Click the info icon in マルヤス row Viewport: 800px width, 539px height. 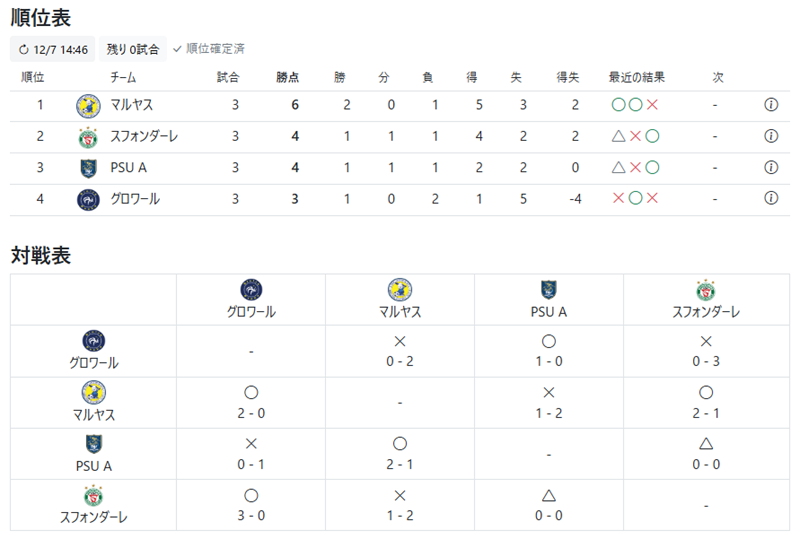pyautogui.click(x=771, y=105)
